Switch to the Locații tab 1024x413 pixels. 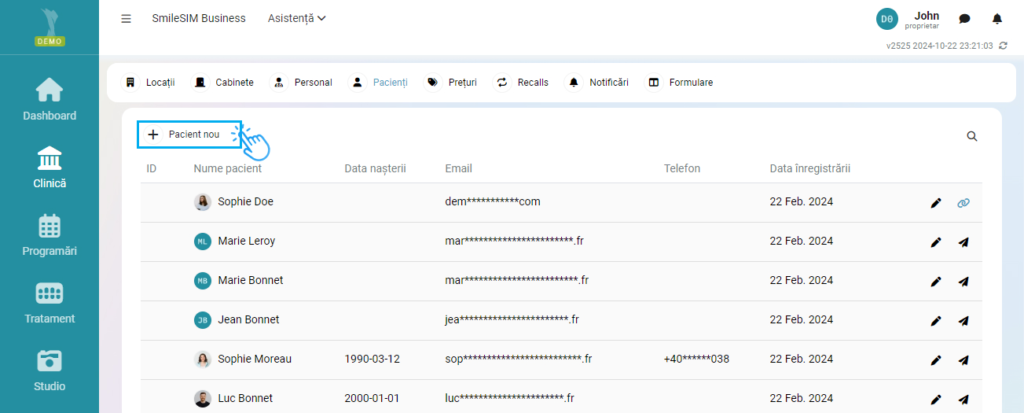tap(150, 82)
